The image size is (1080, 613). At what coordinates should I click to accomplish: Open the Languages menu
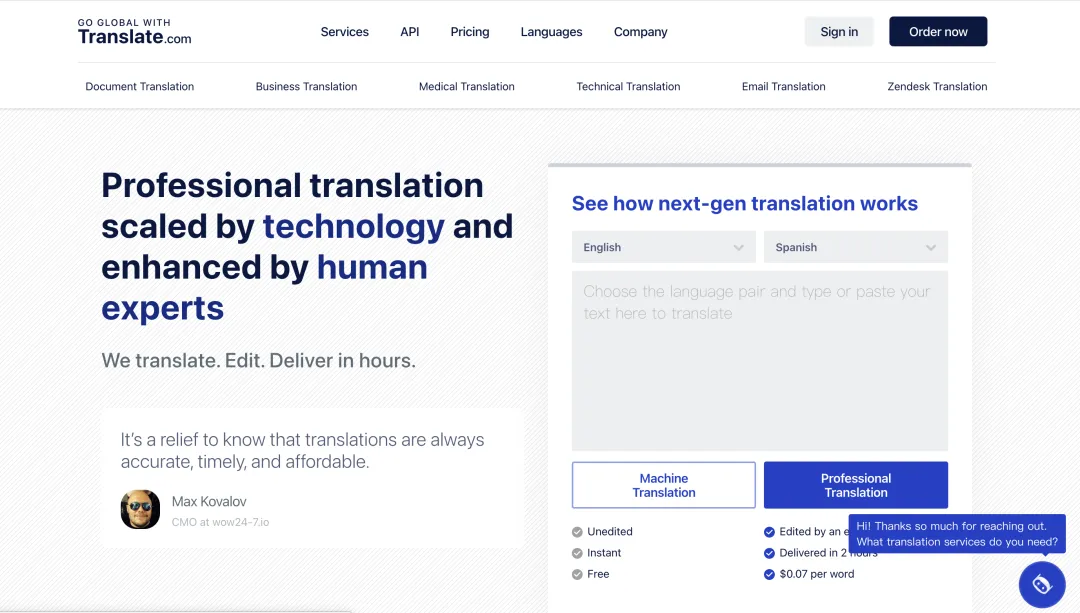[x=551, y=32]
